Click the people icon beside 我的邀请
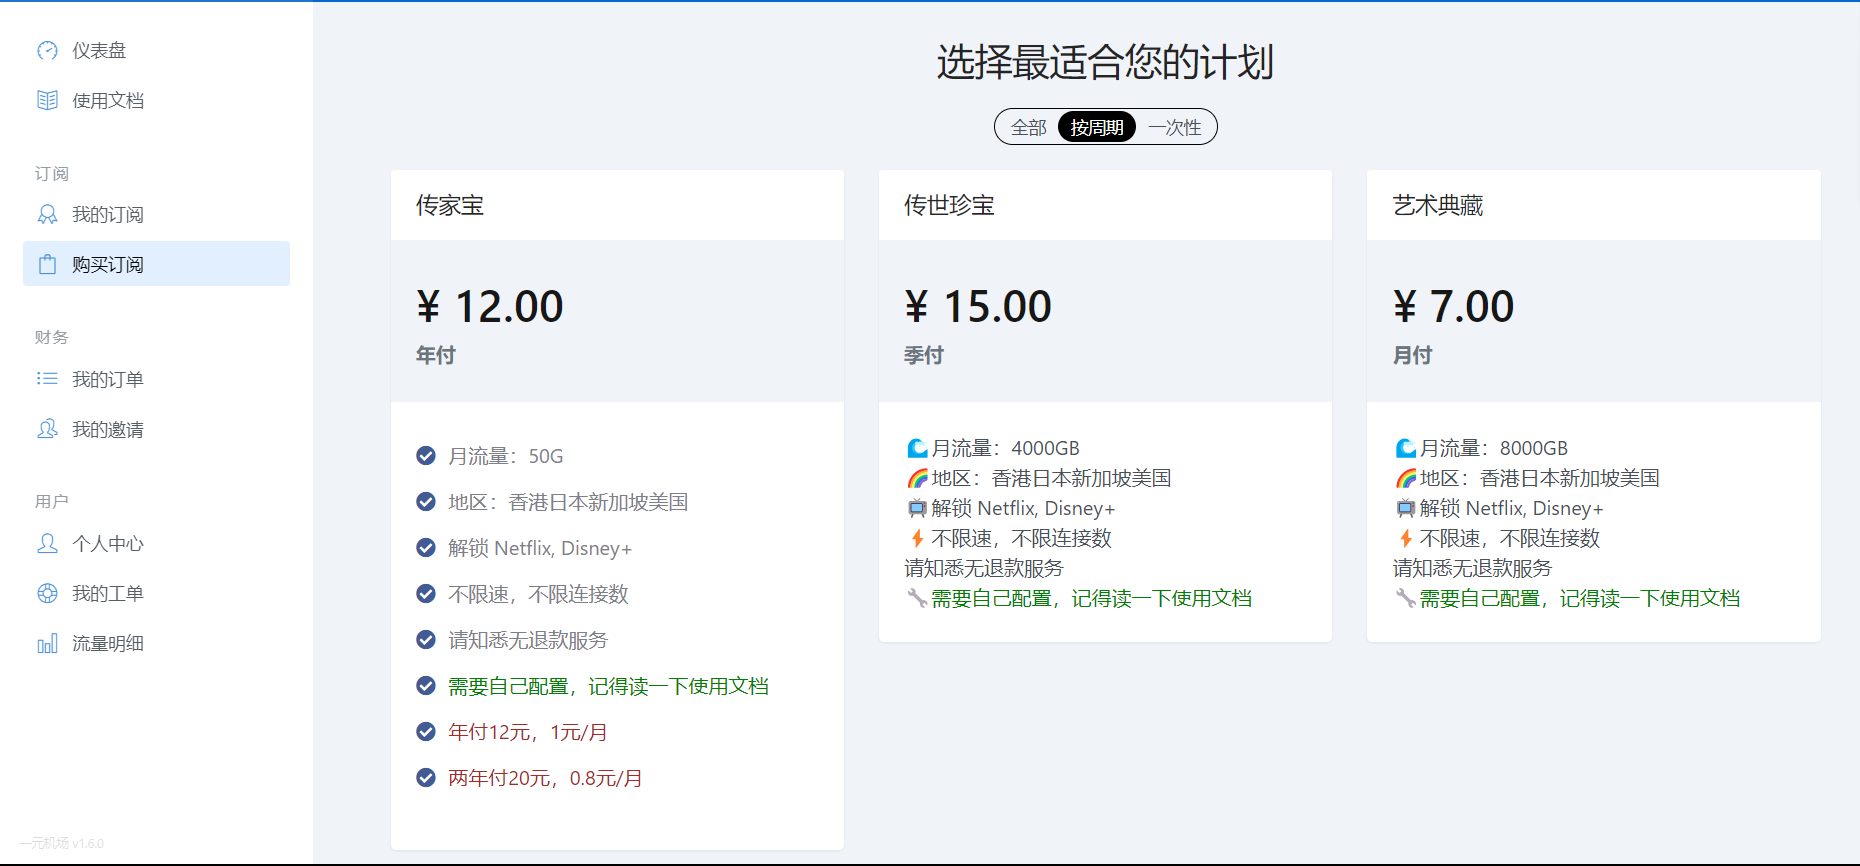Screen dimensions: 1860x866 click(x=47, y=429)
